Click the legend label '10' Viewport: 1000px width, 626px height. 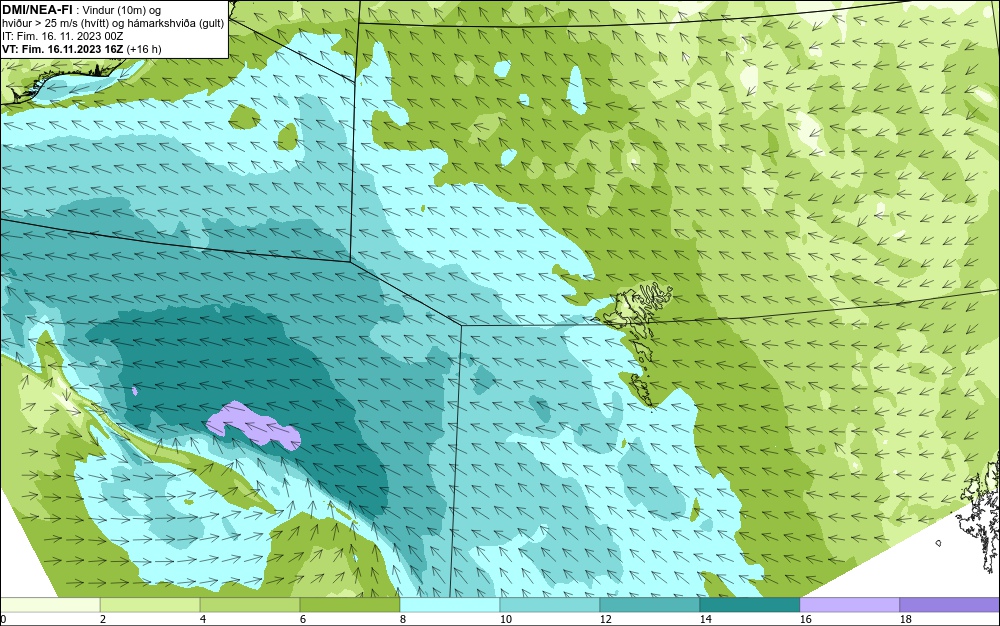click(x=506, y=619)
